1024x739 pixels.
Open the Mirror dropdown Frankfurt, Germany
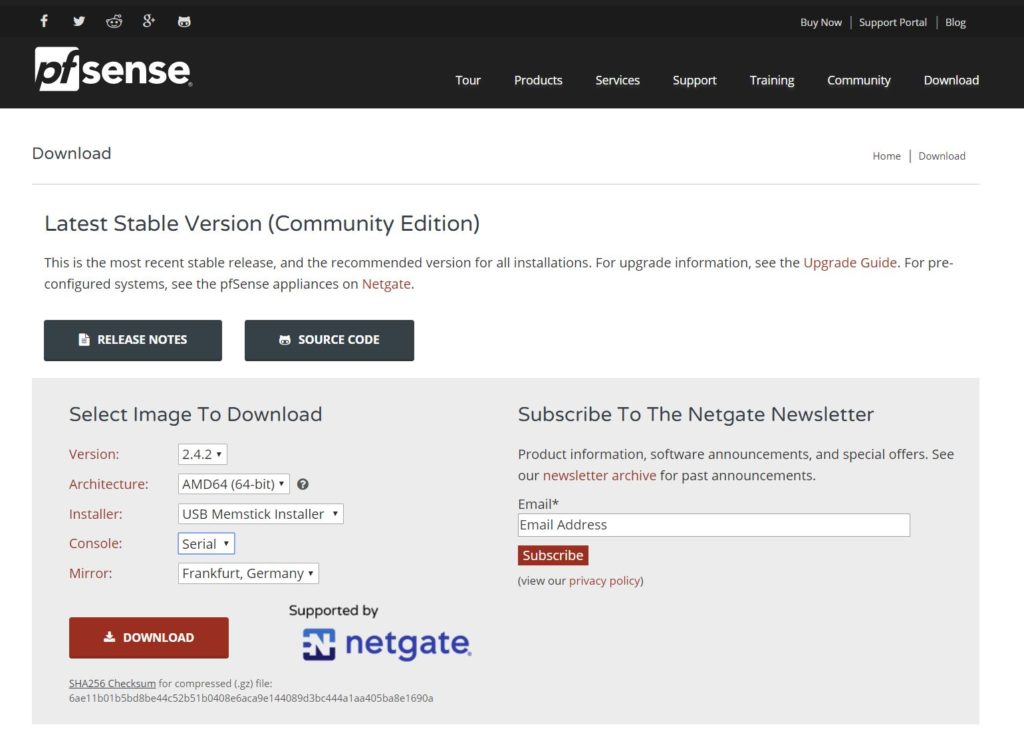click(248, 573)
